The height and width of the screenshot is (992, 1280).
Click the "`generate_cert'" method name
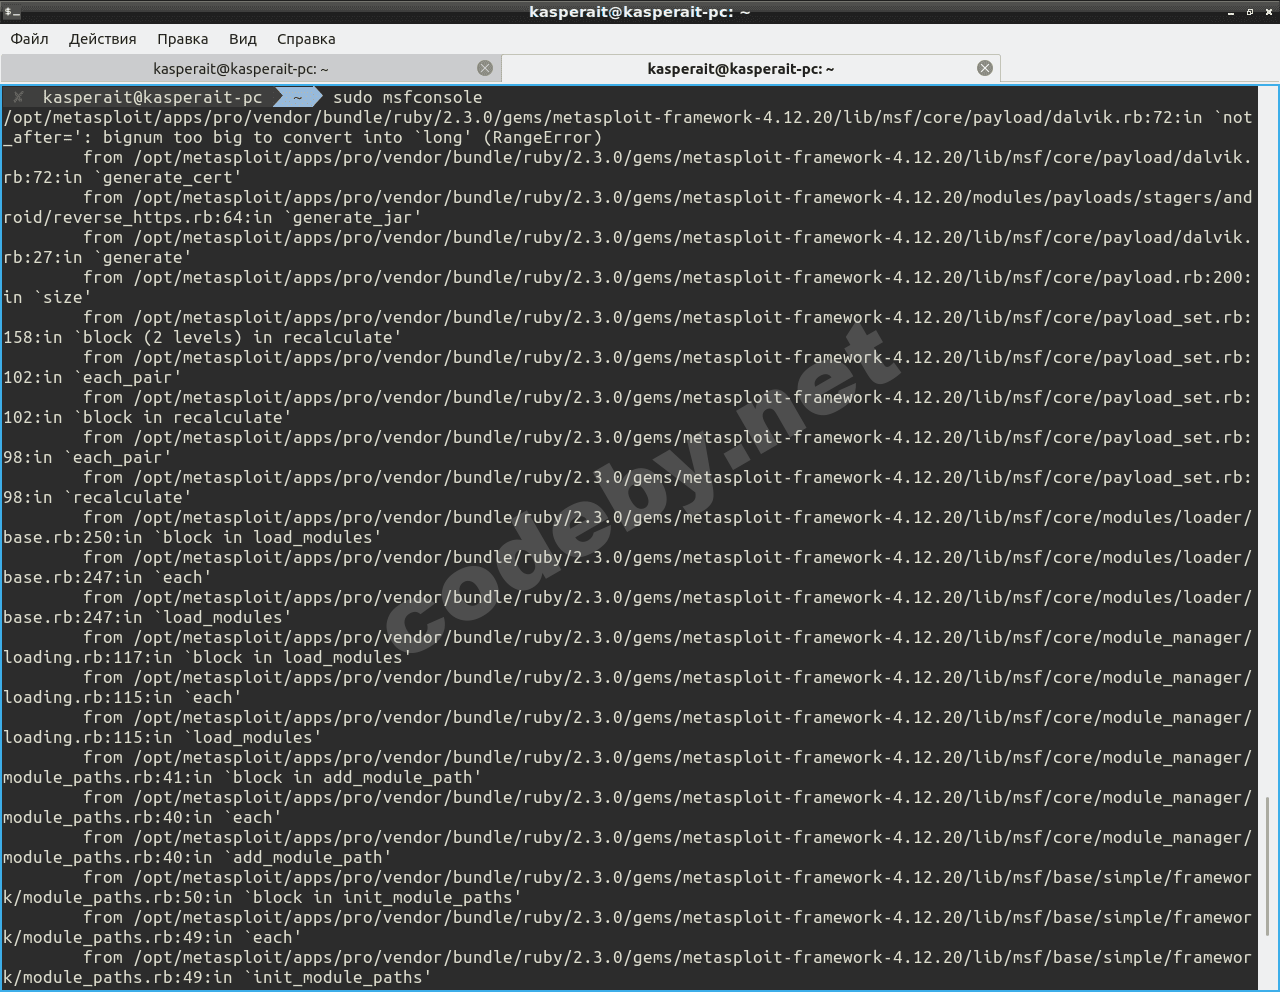(167, 177)
